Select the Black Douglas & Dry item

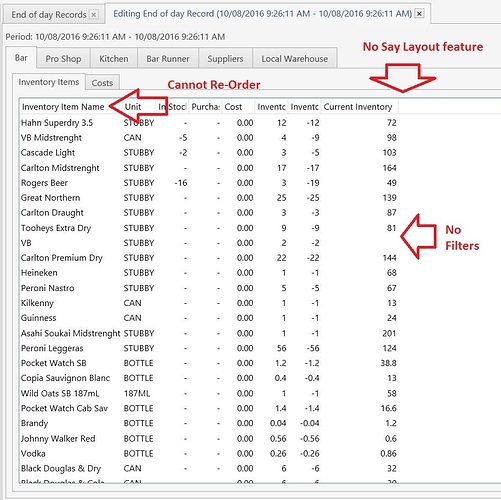point(209,468)
